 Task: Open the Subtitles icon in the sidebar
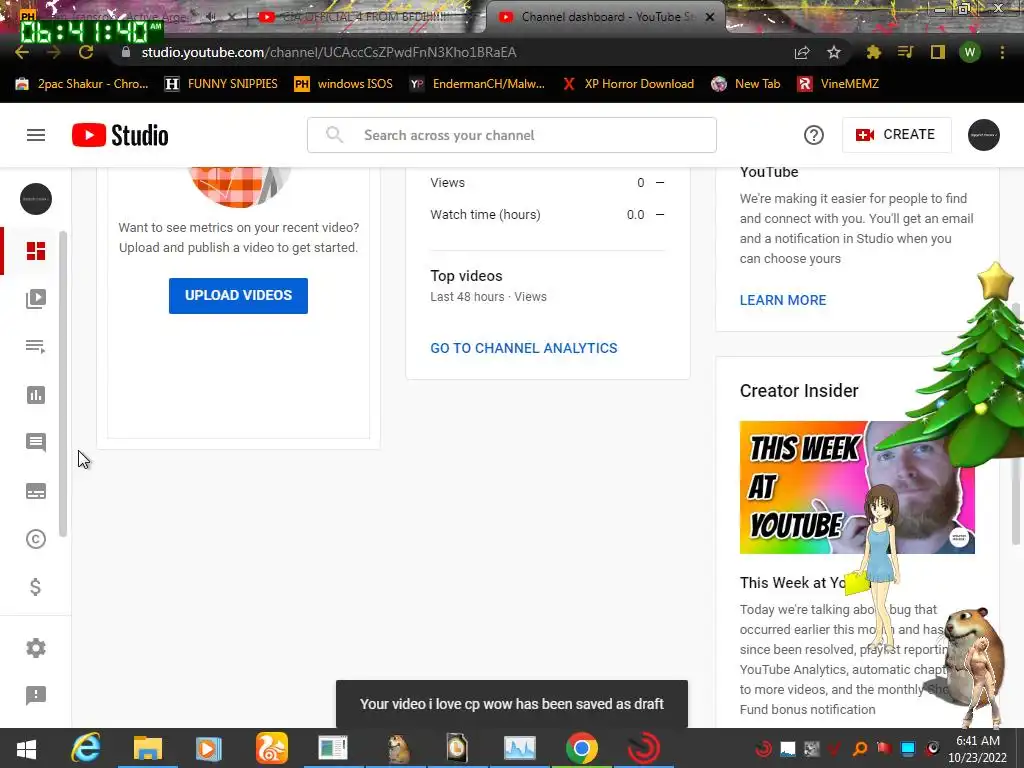(36, 491)
